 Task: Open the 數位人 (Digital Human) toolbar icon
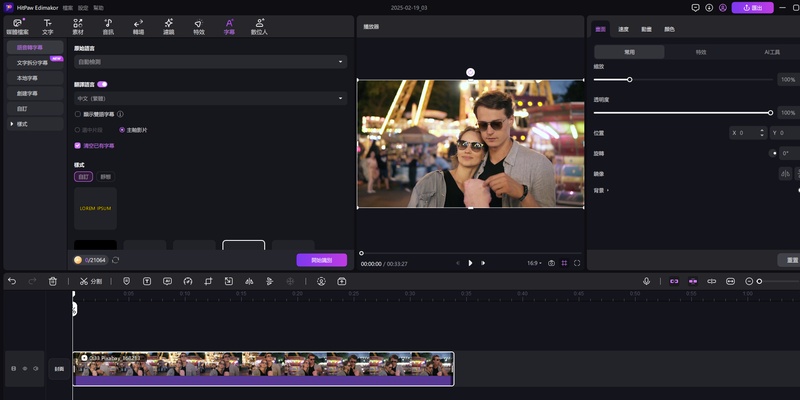259,25
